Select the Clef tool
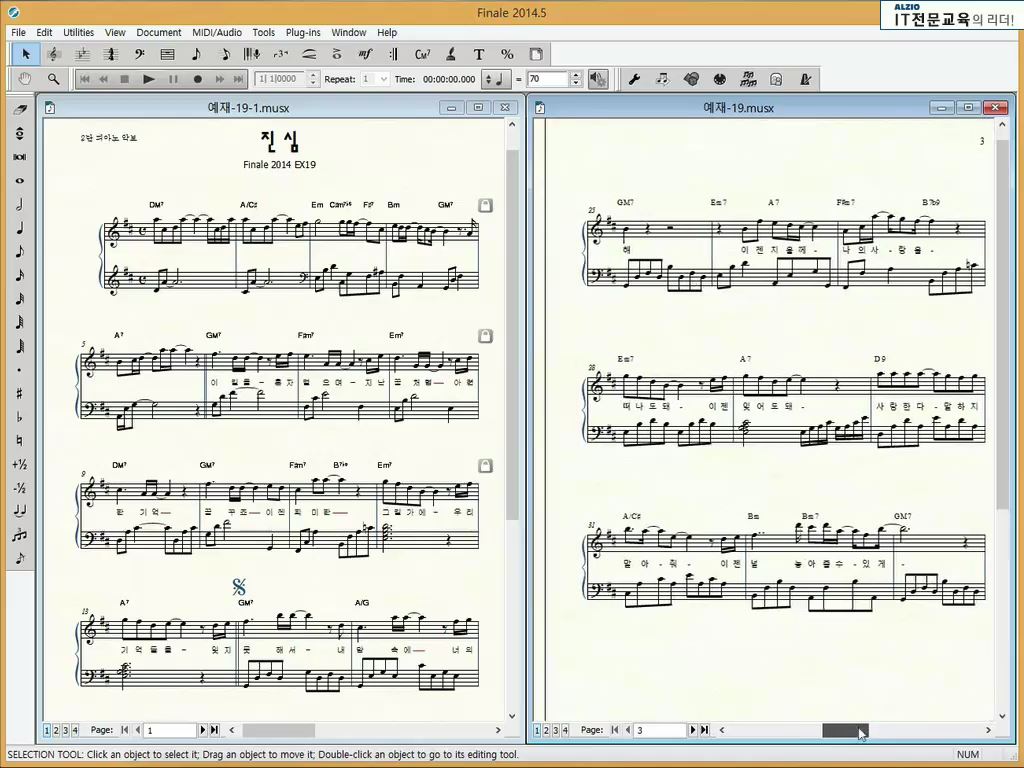This screenshot has height=768, width=1024. [139, 54]
